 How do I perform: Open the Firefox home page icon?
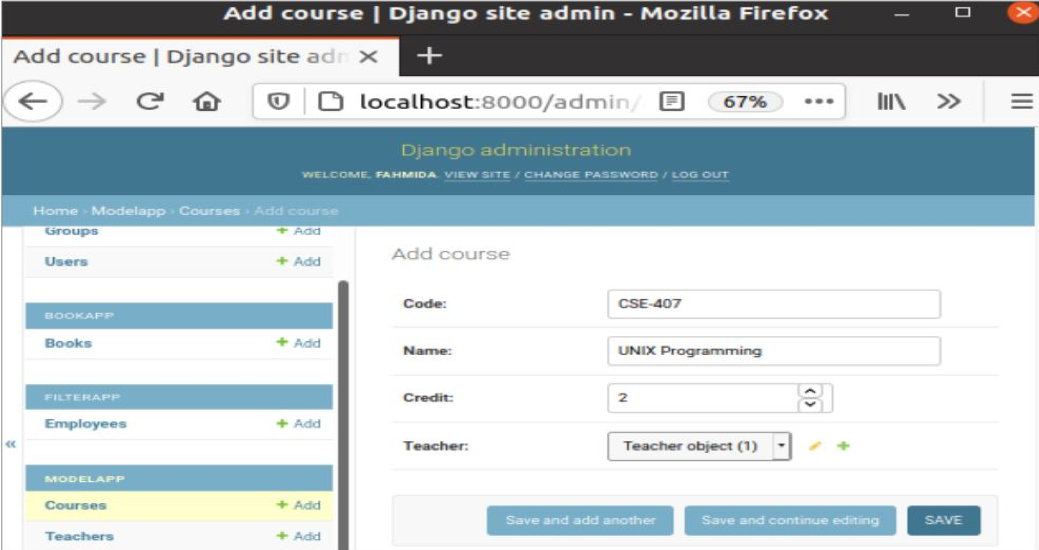(x=207, y=101)
